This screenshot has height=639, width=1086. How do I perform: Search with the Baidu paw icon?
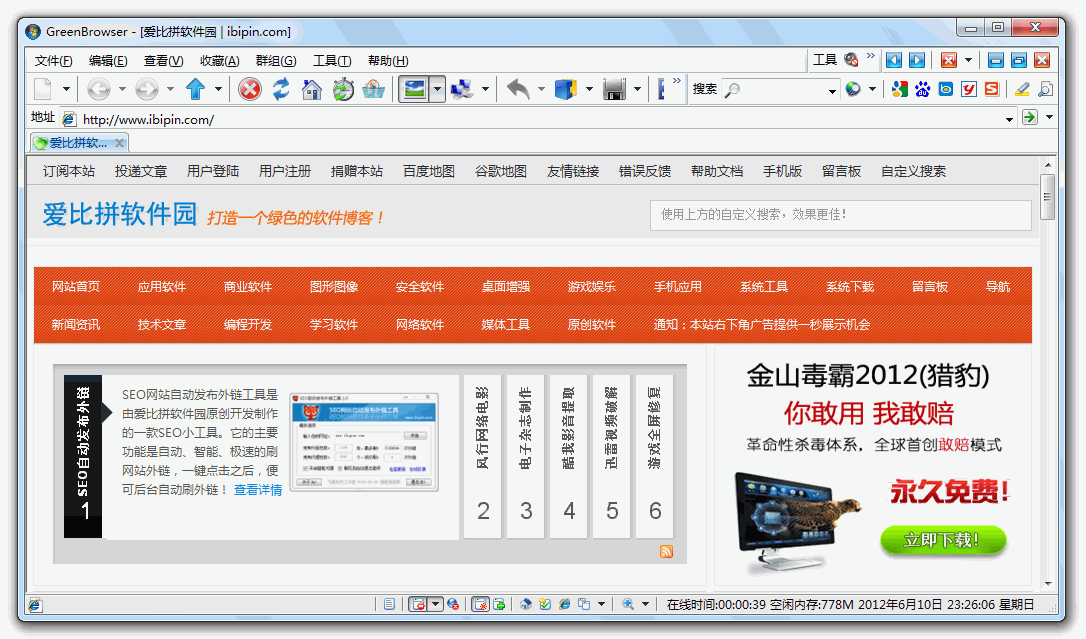point(923,89)
